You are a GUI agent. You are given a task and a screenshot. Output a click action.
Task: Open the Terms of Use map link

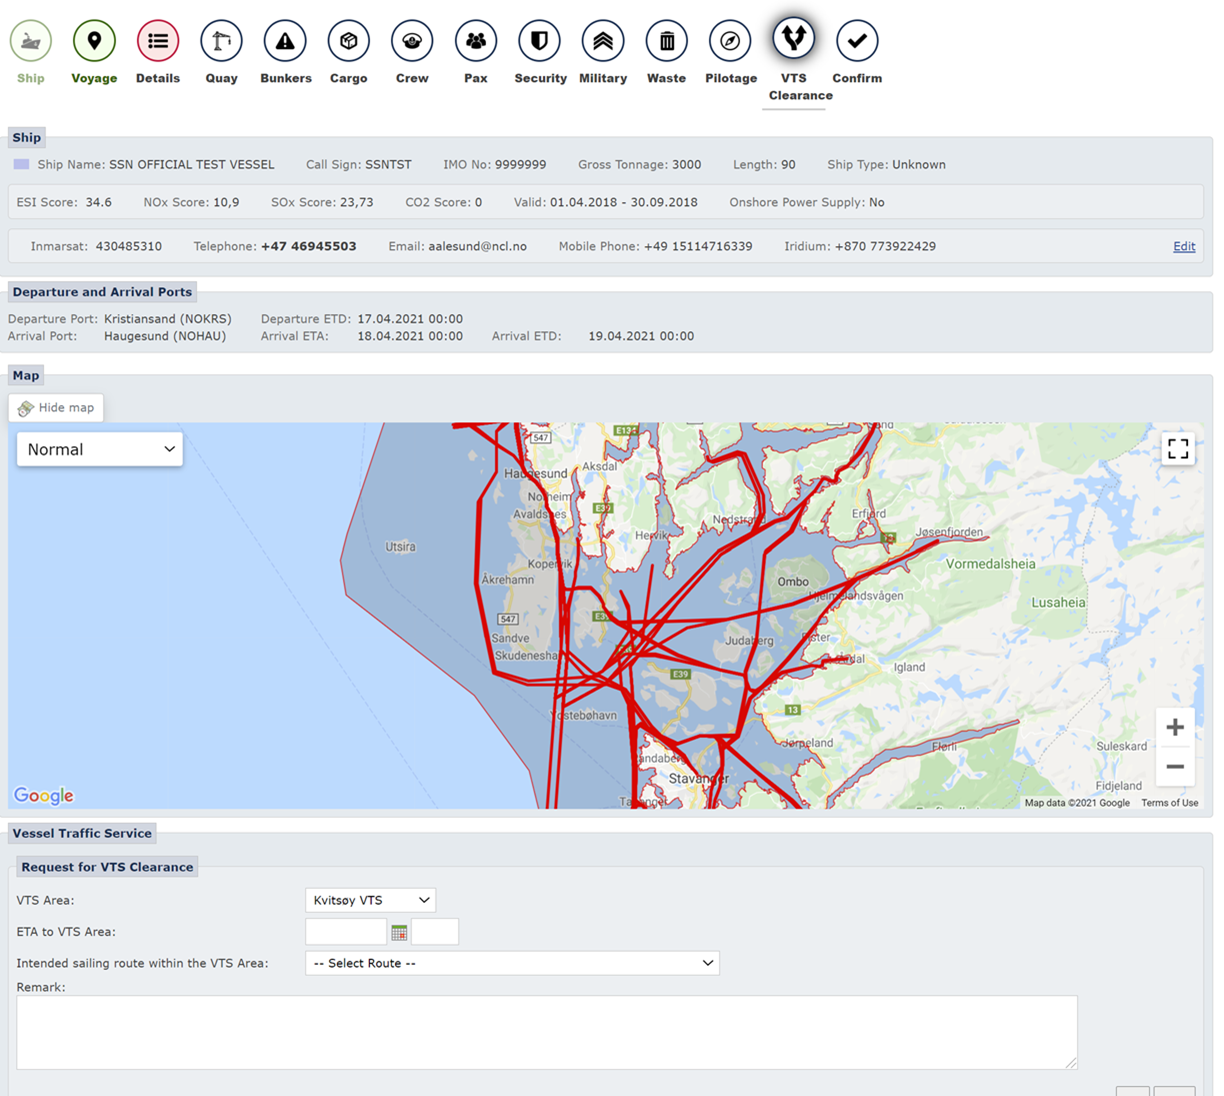[1169, 803]
